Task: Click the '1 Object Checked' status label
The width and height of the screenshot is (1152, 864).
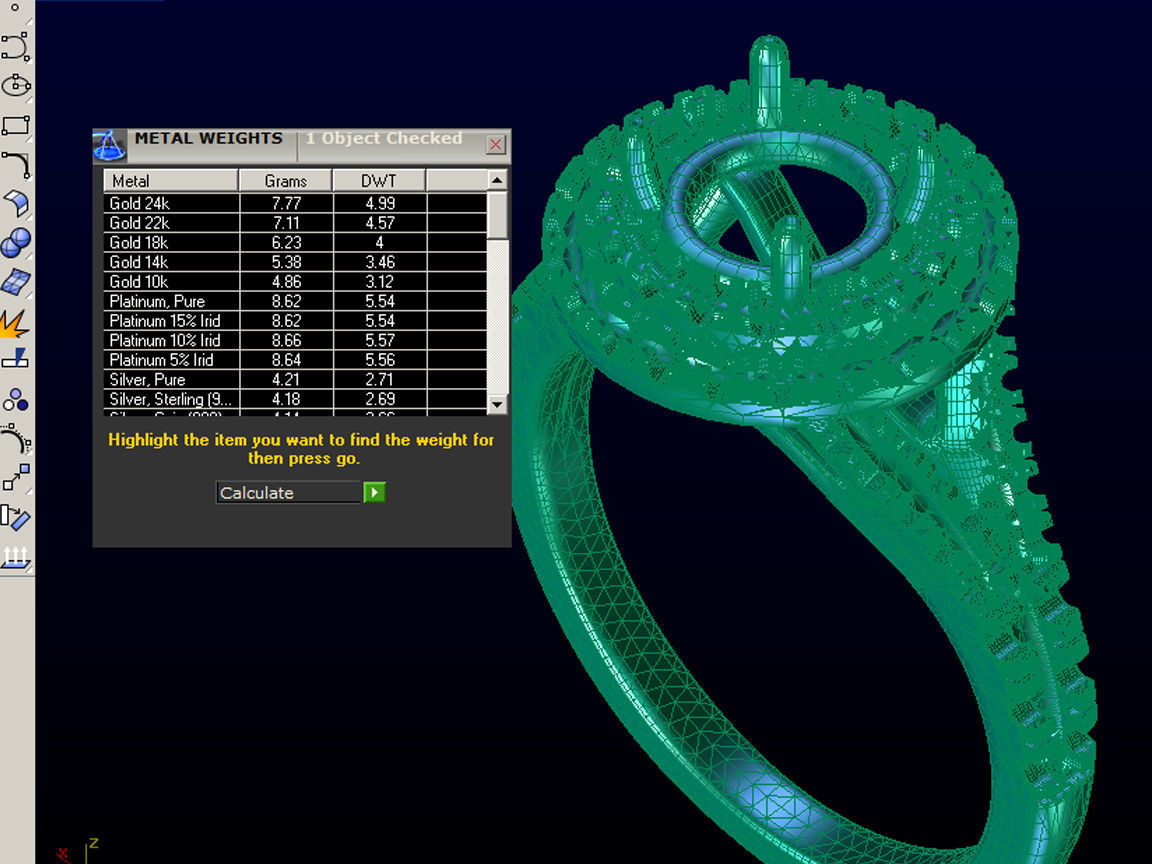Action: pyautogui.click(x=384, y=138)
